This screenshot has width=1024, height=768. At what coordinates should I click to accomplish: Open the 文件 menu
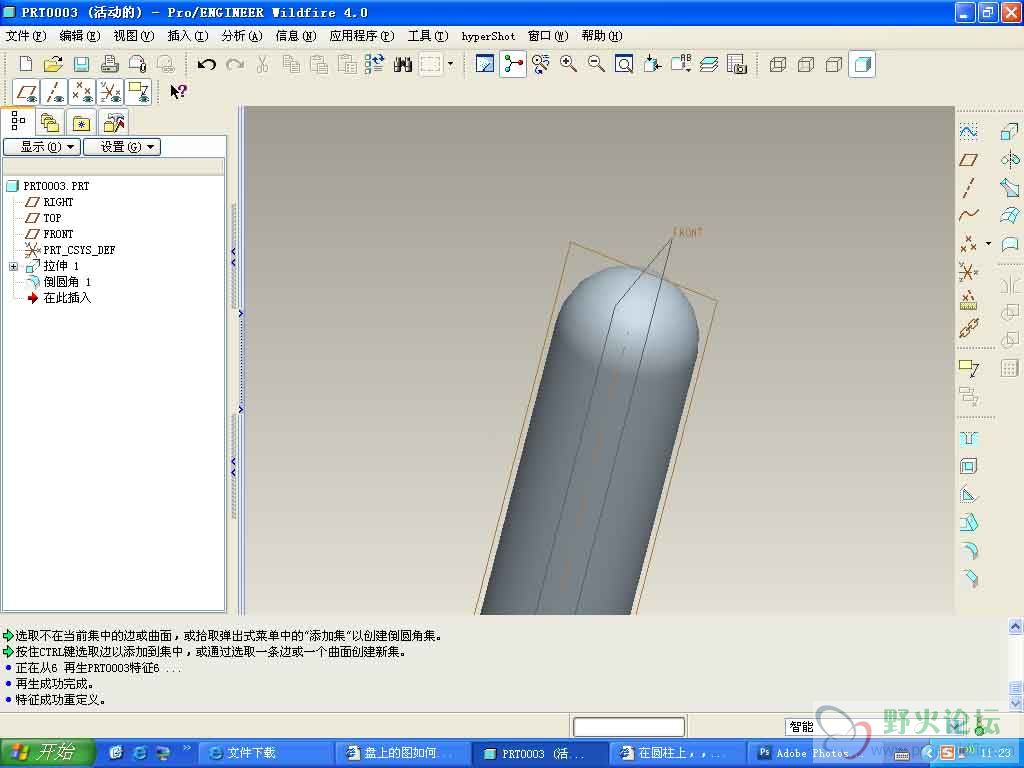[25, 36]
